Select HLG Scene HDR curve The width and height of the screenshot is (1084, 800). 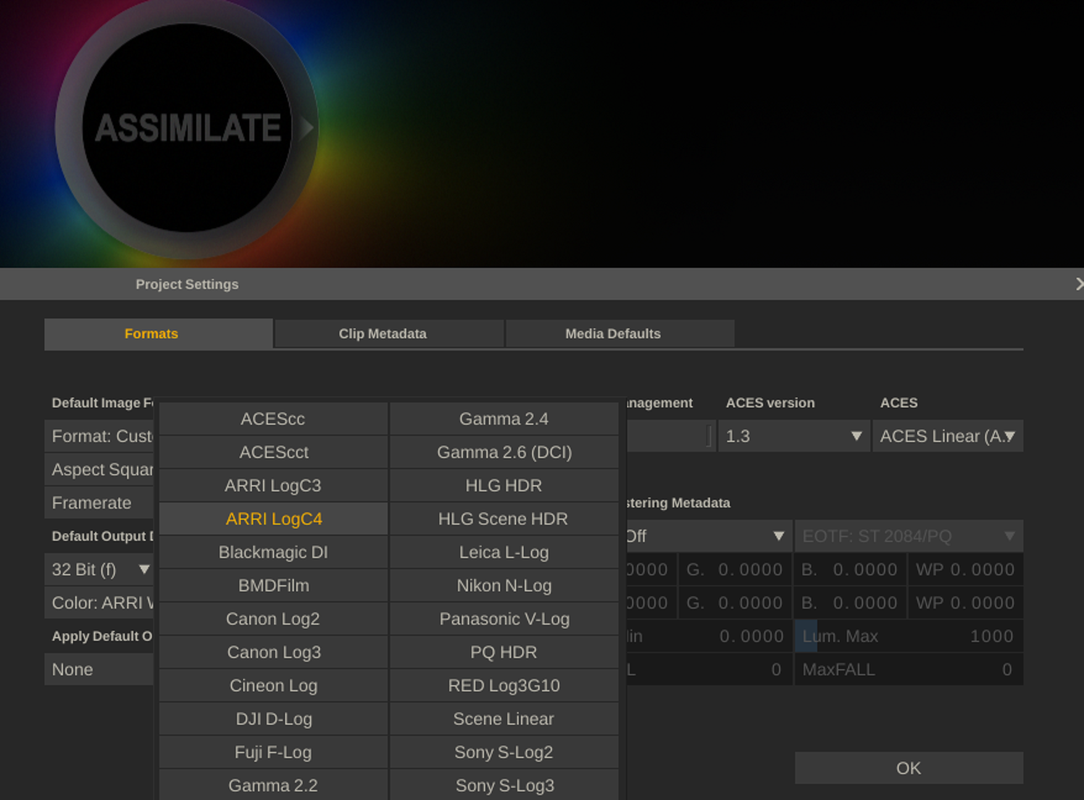click(504, 519)
